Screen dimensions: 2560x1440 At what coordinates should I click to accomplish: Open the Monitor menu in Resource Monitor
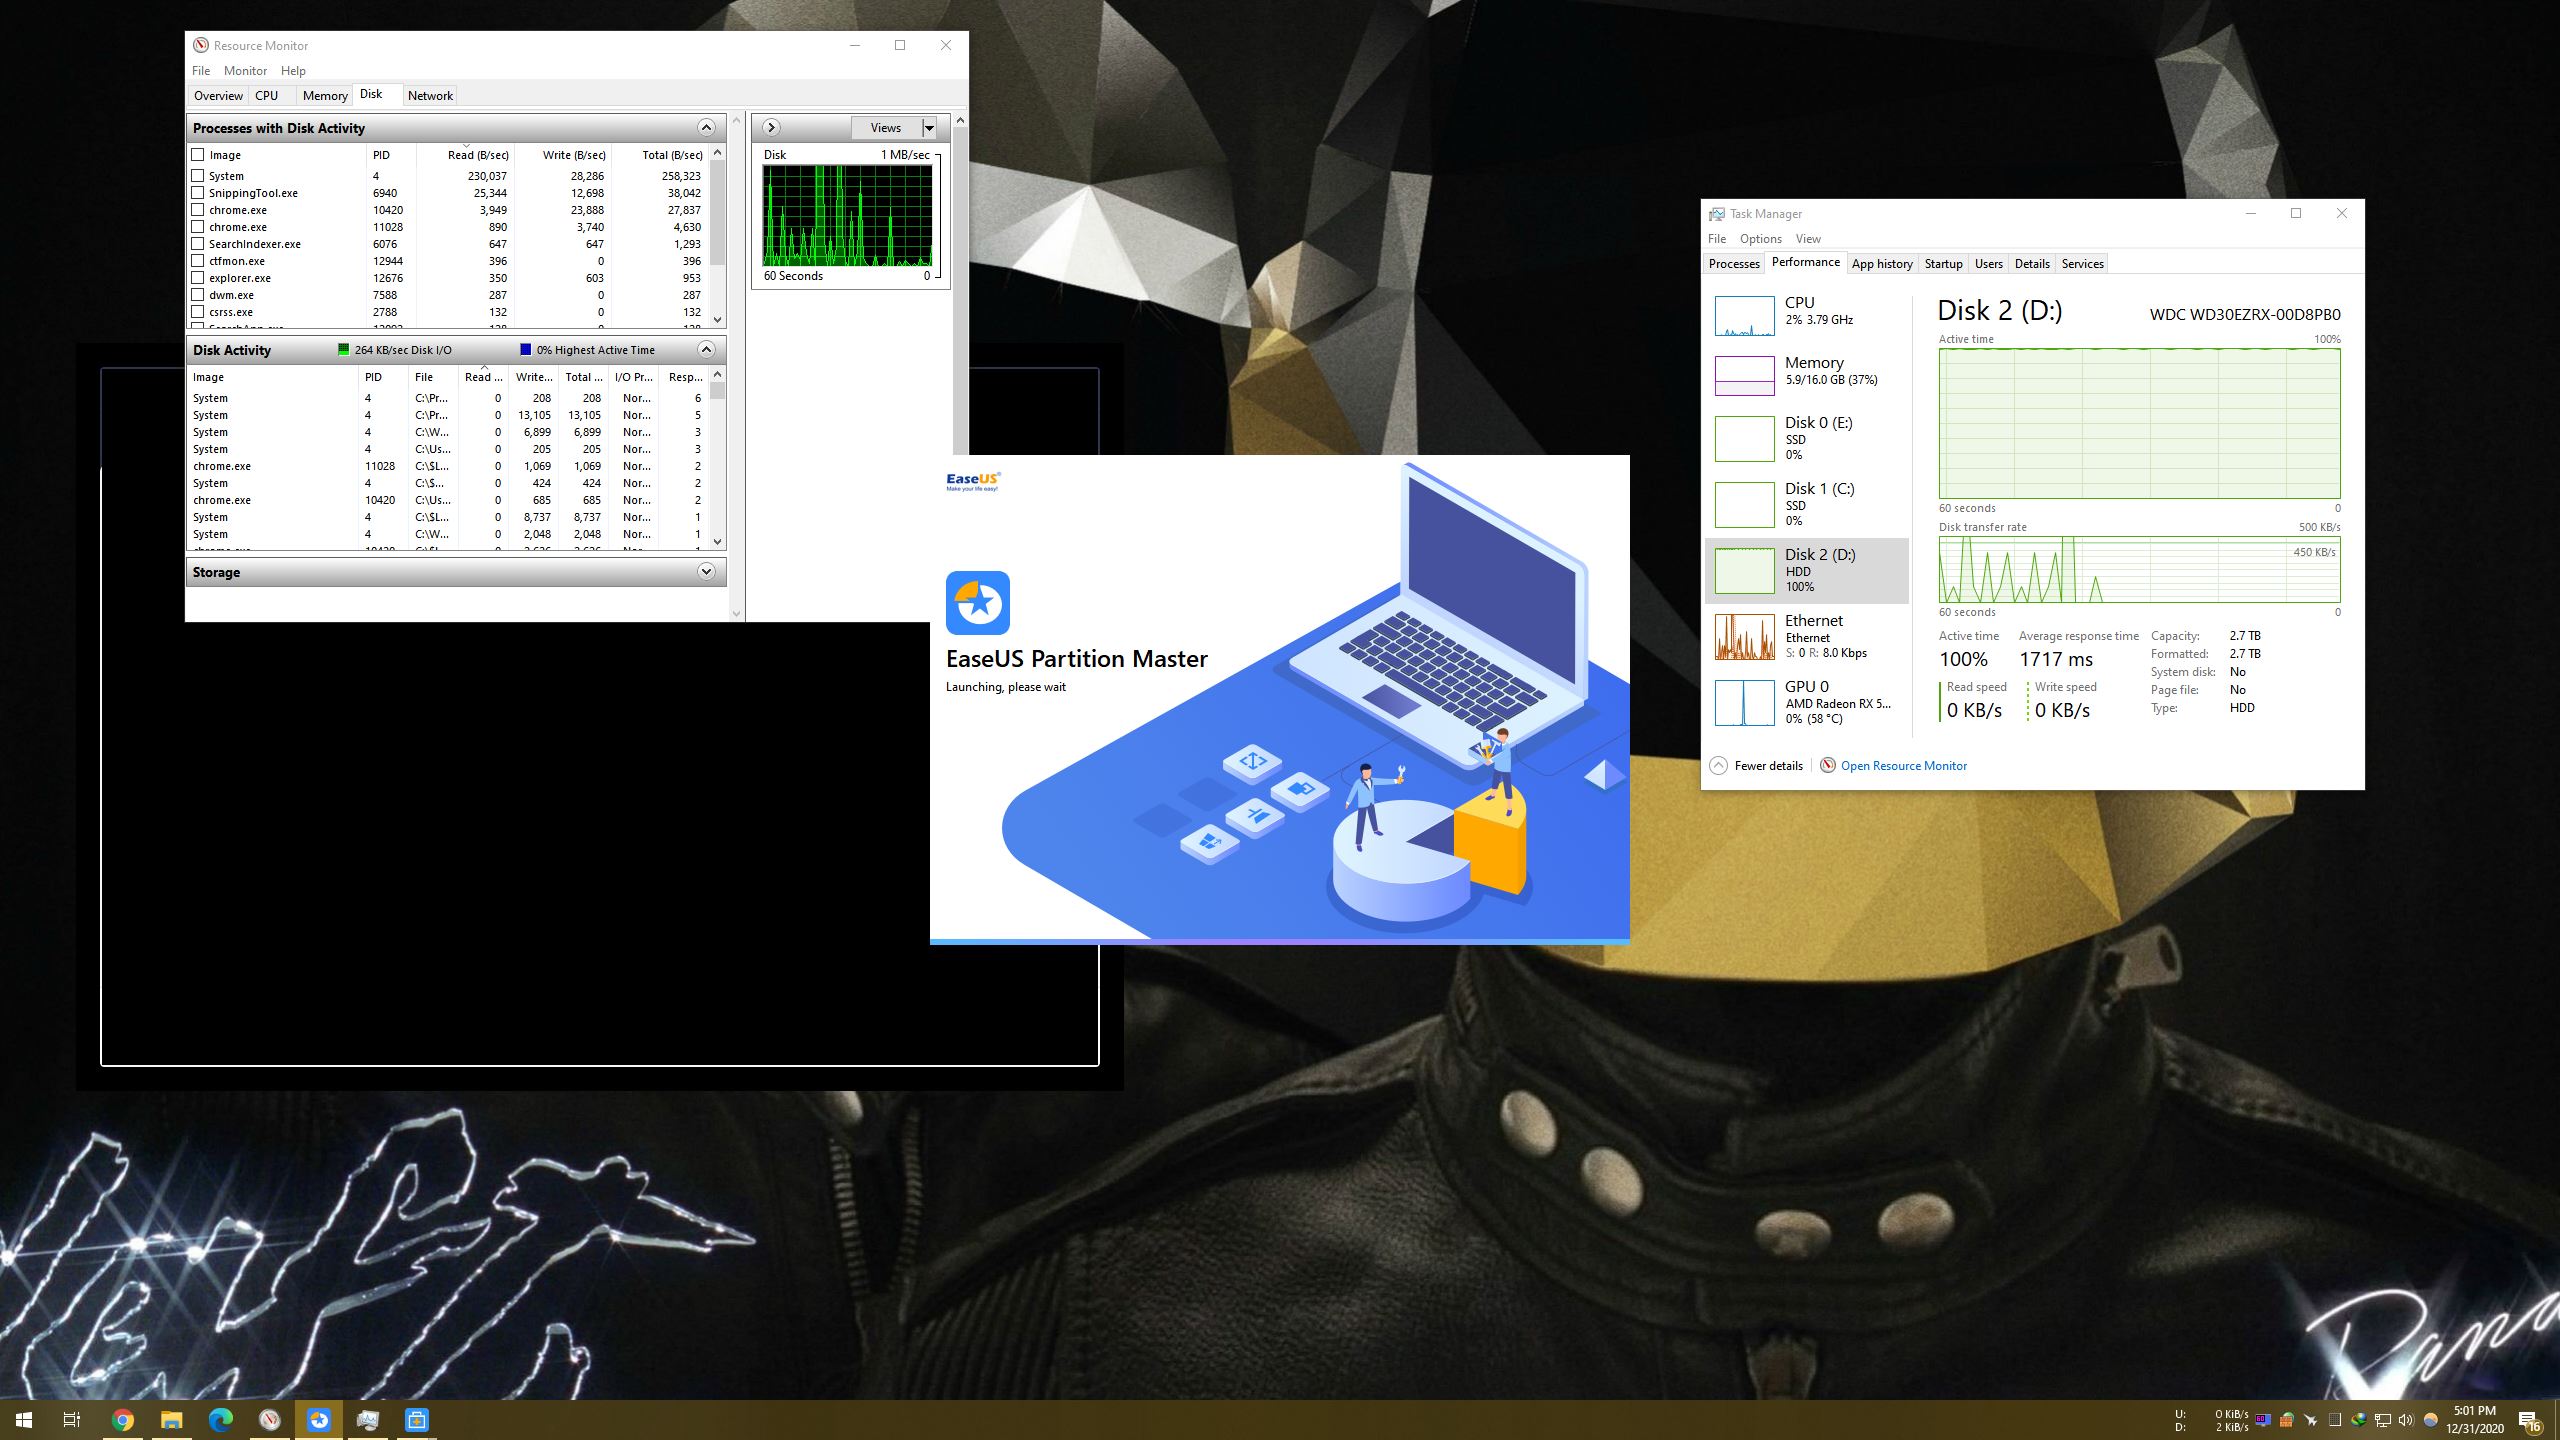(x=245, y=71)
